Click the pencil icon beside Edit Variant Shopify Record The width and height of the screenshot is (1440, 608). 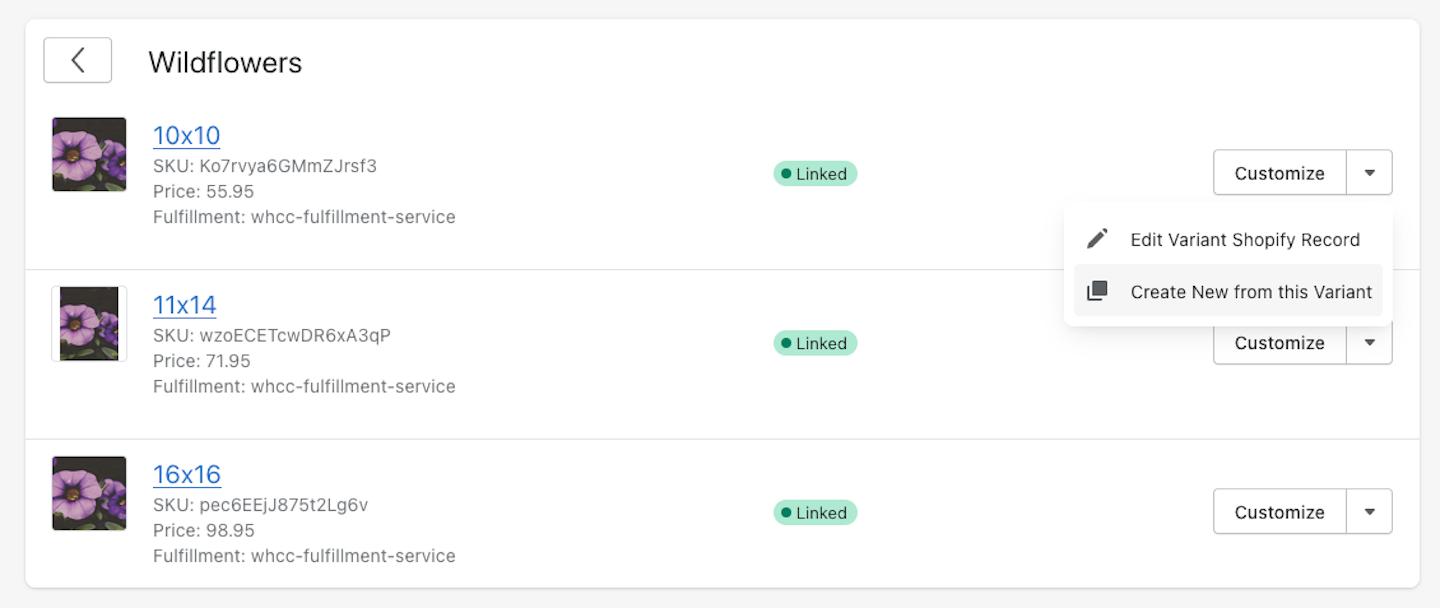click(1097, 238)
